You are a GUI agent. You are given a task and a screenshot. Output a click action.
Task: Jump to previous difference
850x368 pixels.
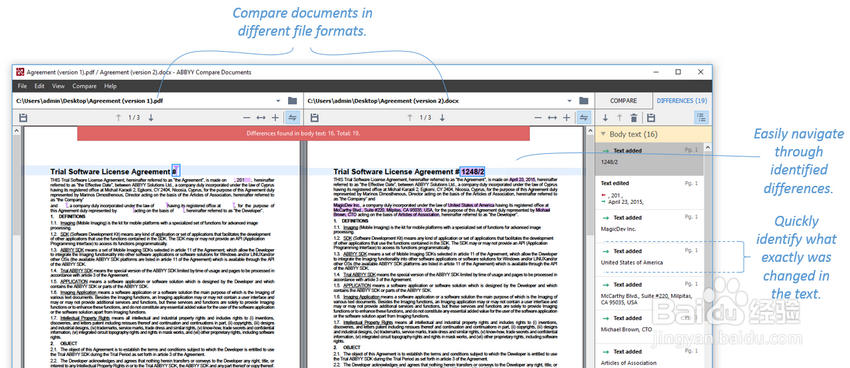coord(619,118)
